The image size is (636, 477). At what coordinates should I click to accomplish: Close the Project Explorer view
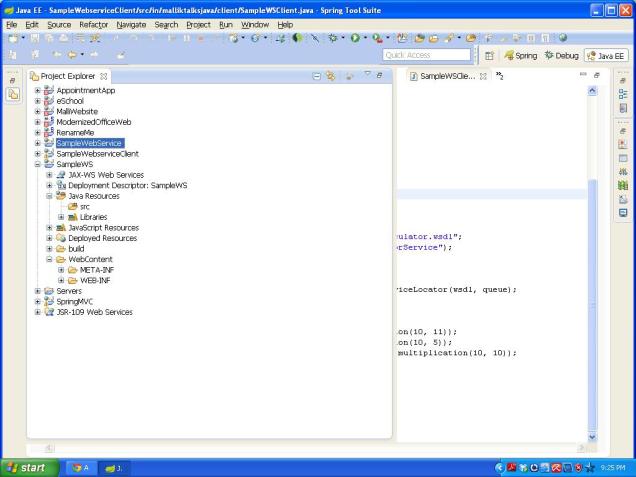103,76
